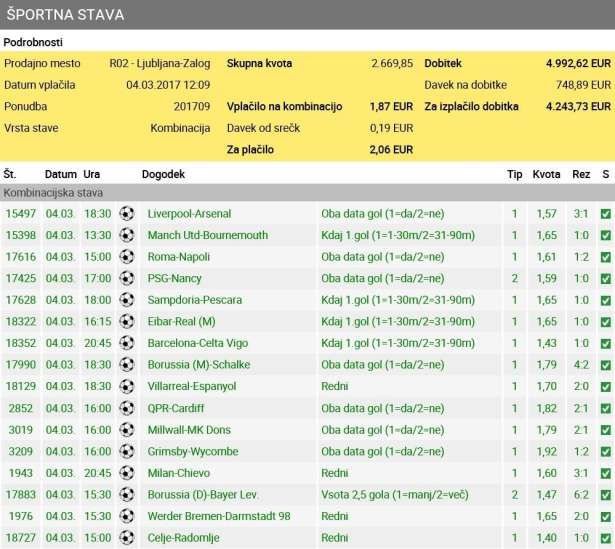Viewport: 615px width, 549px height.
Task: Click the soccer ball icon for PSG-Nancy
Action: pyautogui.click(x=127, y=278)
